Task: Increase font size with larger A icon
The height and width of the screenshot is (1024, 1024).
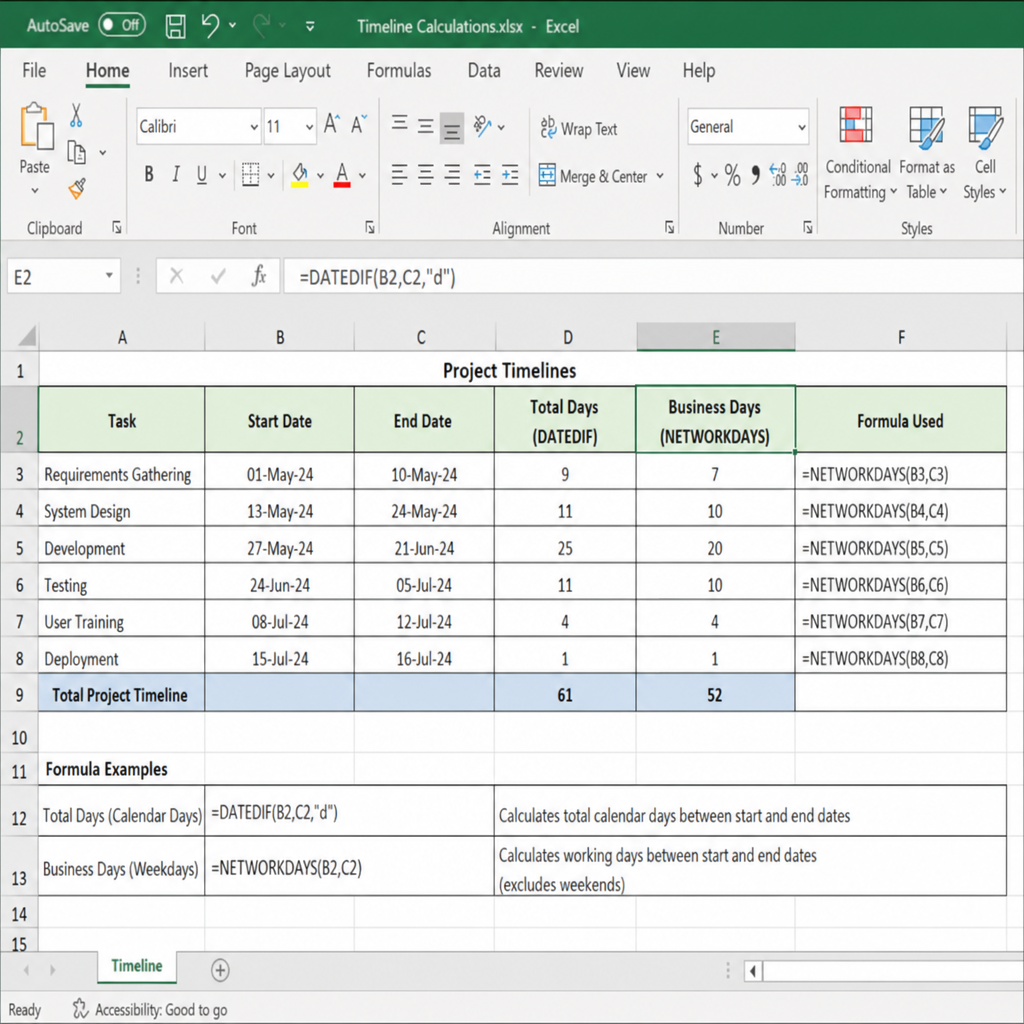Action: pos(332,125)
